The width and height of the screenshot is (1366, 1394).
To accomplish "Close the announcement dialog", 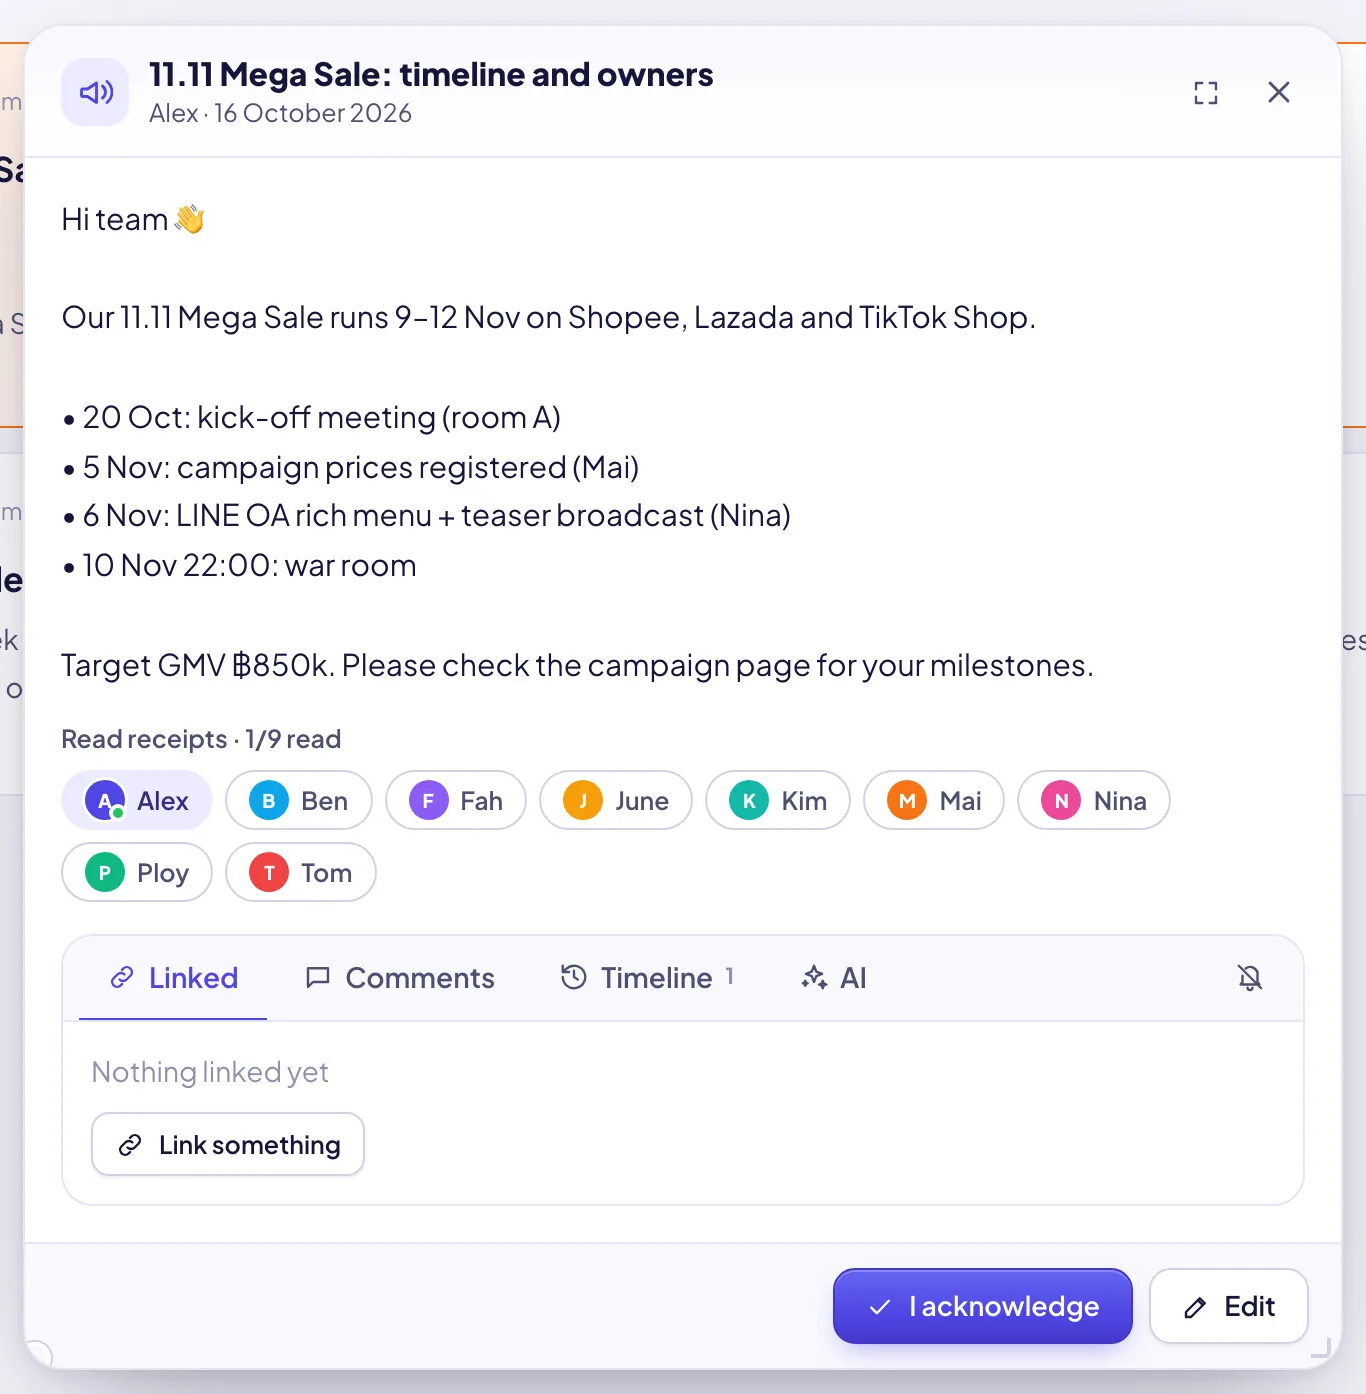I will (x=1278, y=92).
